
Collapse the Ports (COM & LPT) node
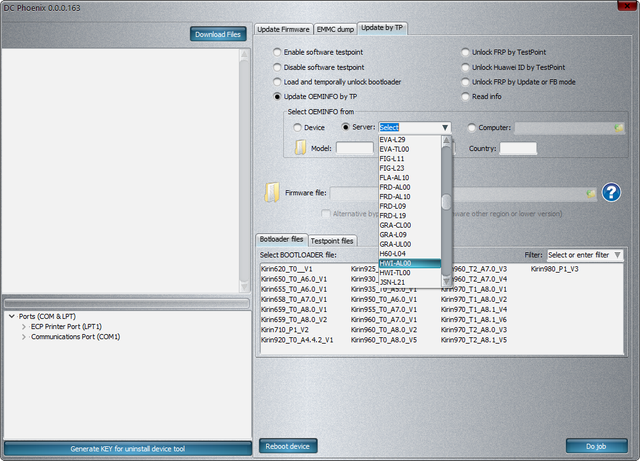point(12,316)
